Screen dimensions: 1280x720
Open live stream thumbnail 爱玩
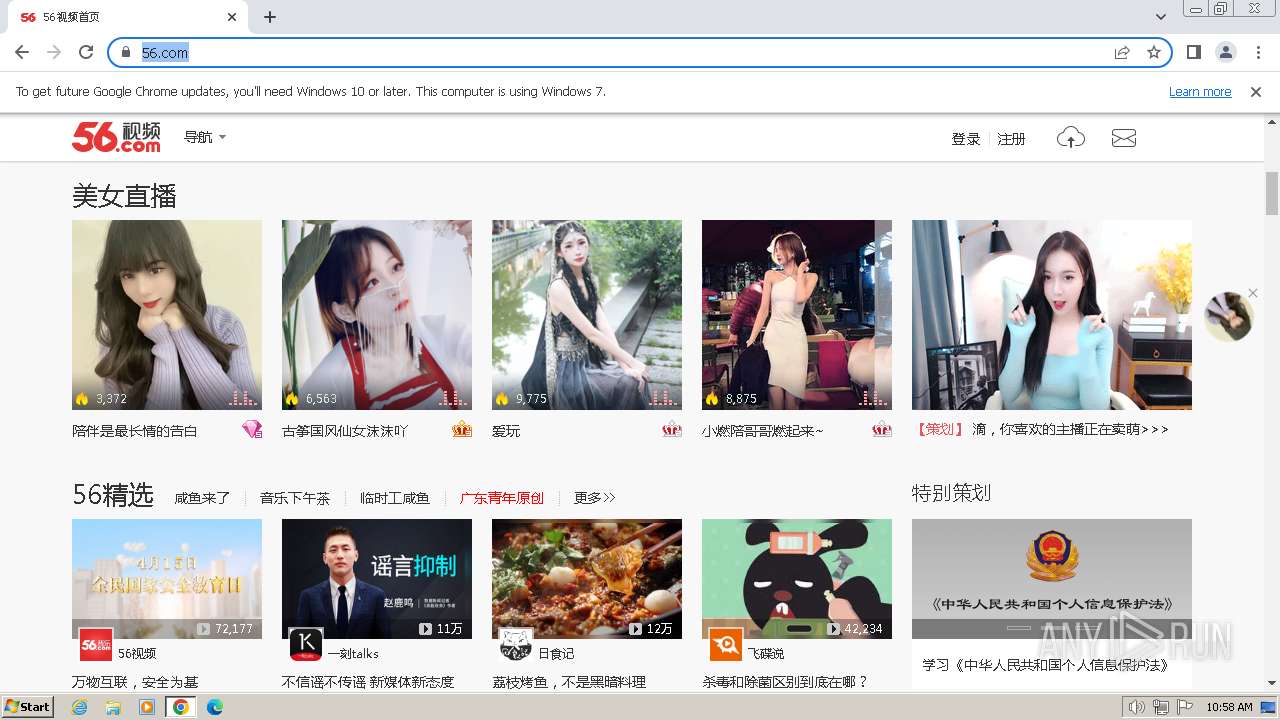coord(587,315)
